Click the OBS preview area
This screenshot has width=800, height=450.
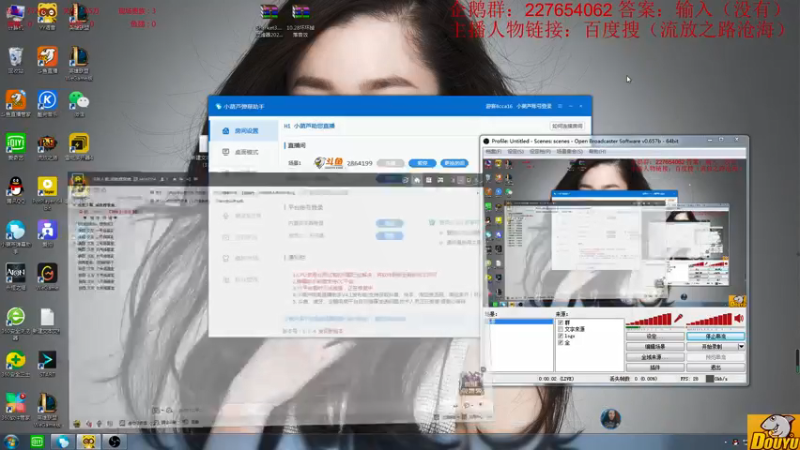point(615,232)
